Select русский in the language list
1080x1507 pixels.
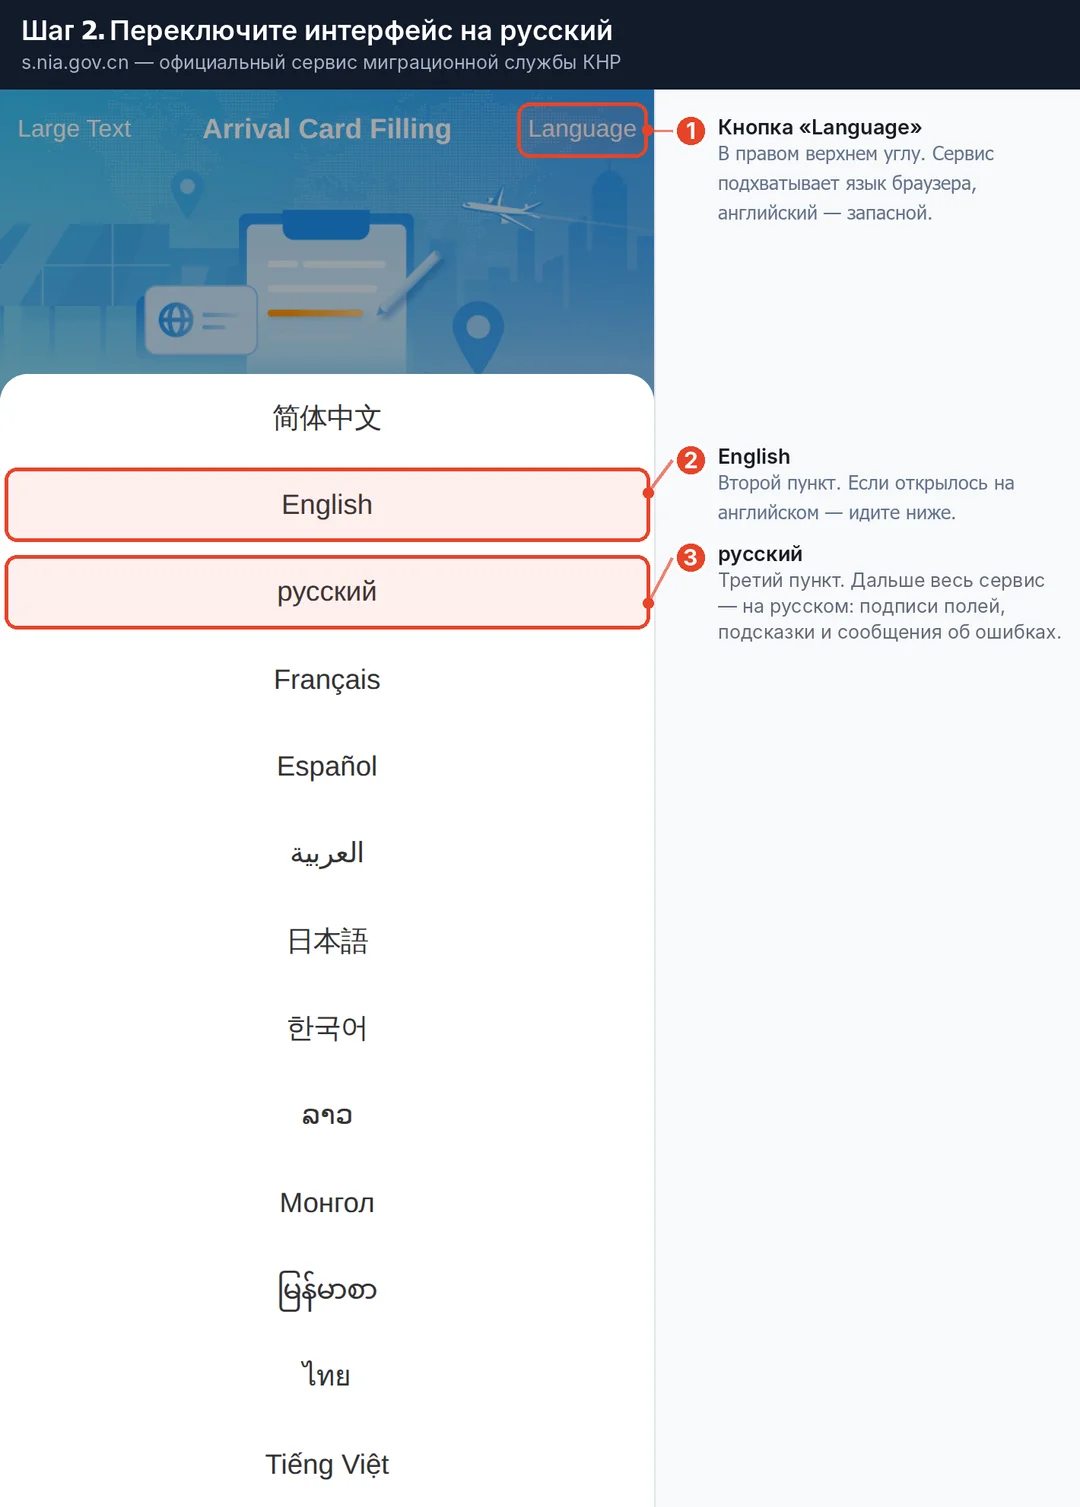(x=327, y=592)
